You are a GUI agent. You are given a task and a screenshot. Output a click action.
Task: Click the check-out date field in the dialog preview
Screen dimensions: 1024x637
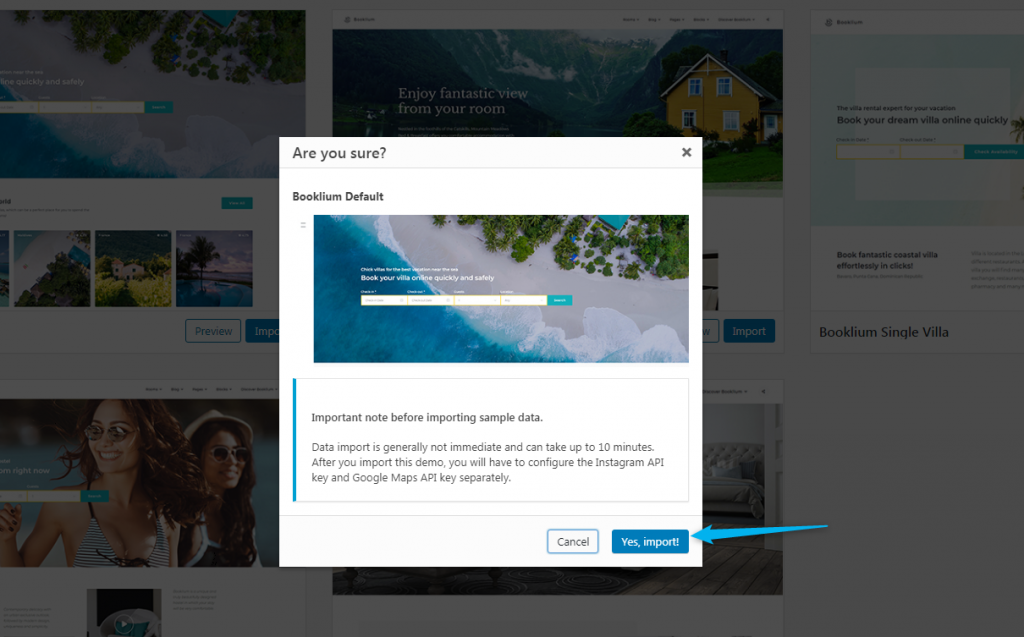[430, 301]
